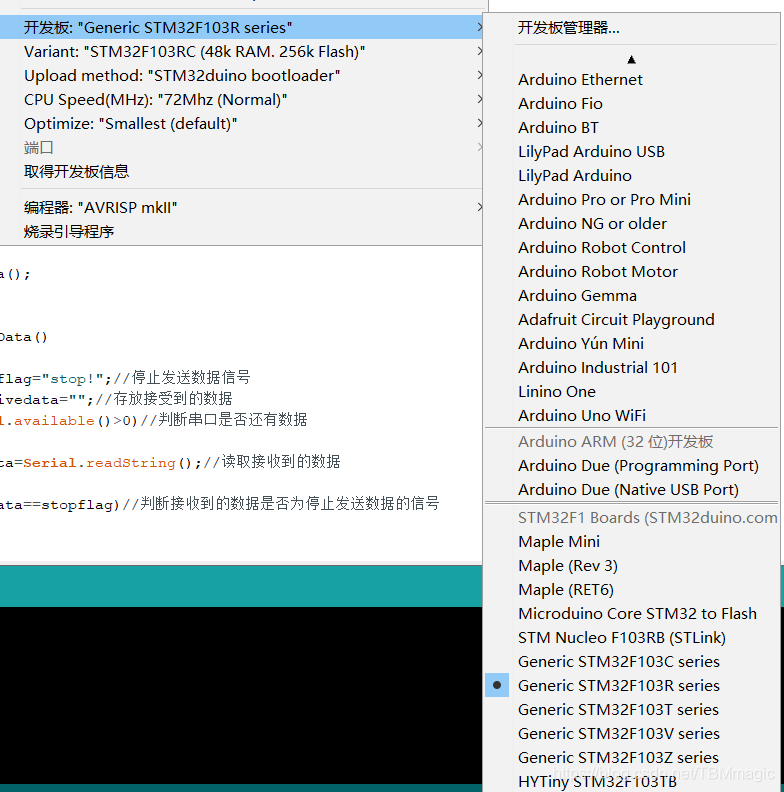The width and height of the screenshot is (784, 792).
Task: Click the ==stopflag comparison code line
Action: (220, 504)
